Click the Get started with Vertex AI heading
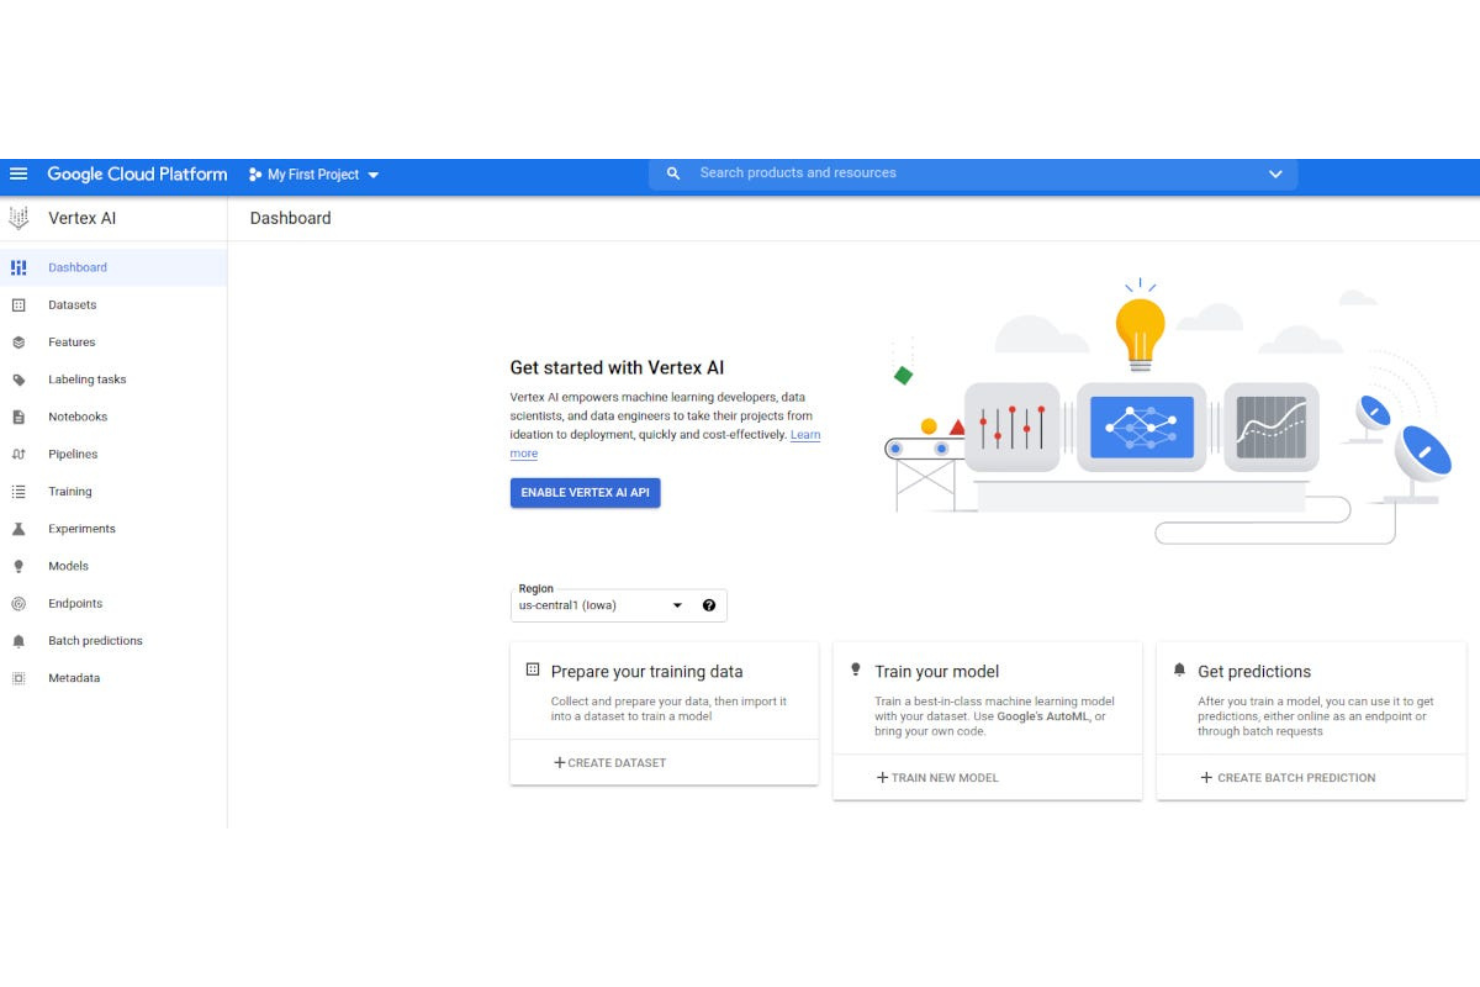1480x987 pixels. [x=617, y=368]
